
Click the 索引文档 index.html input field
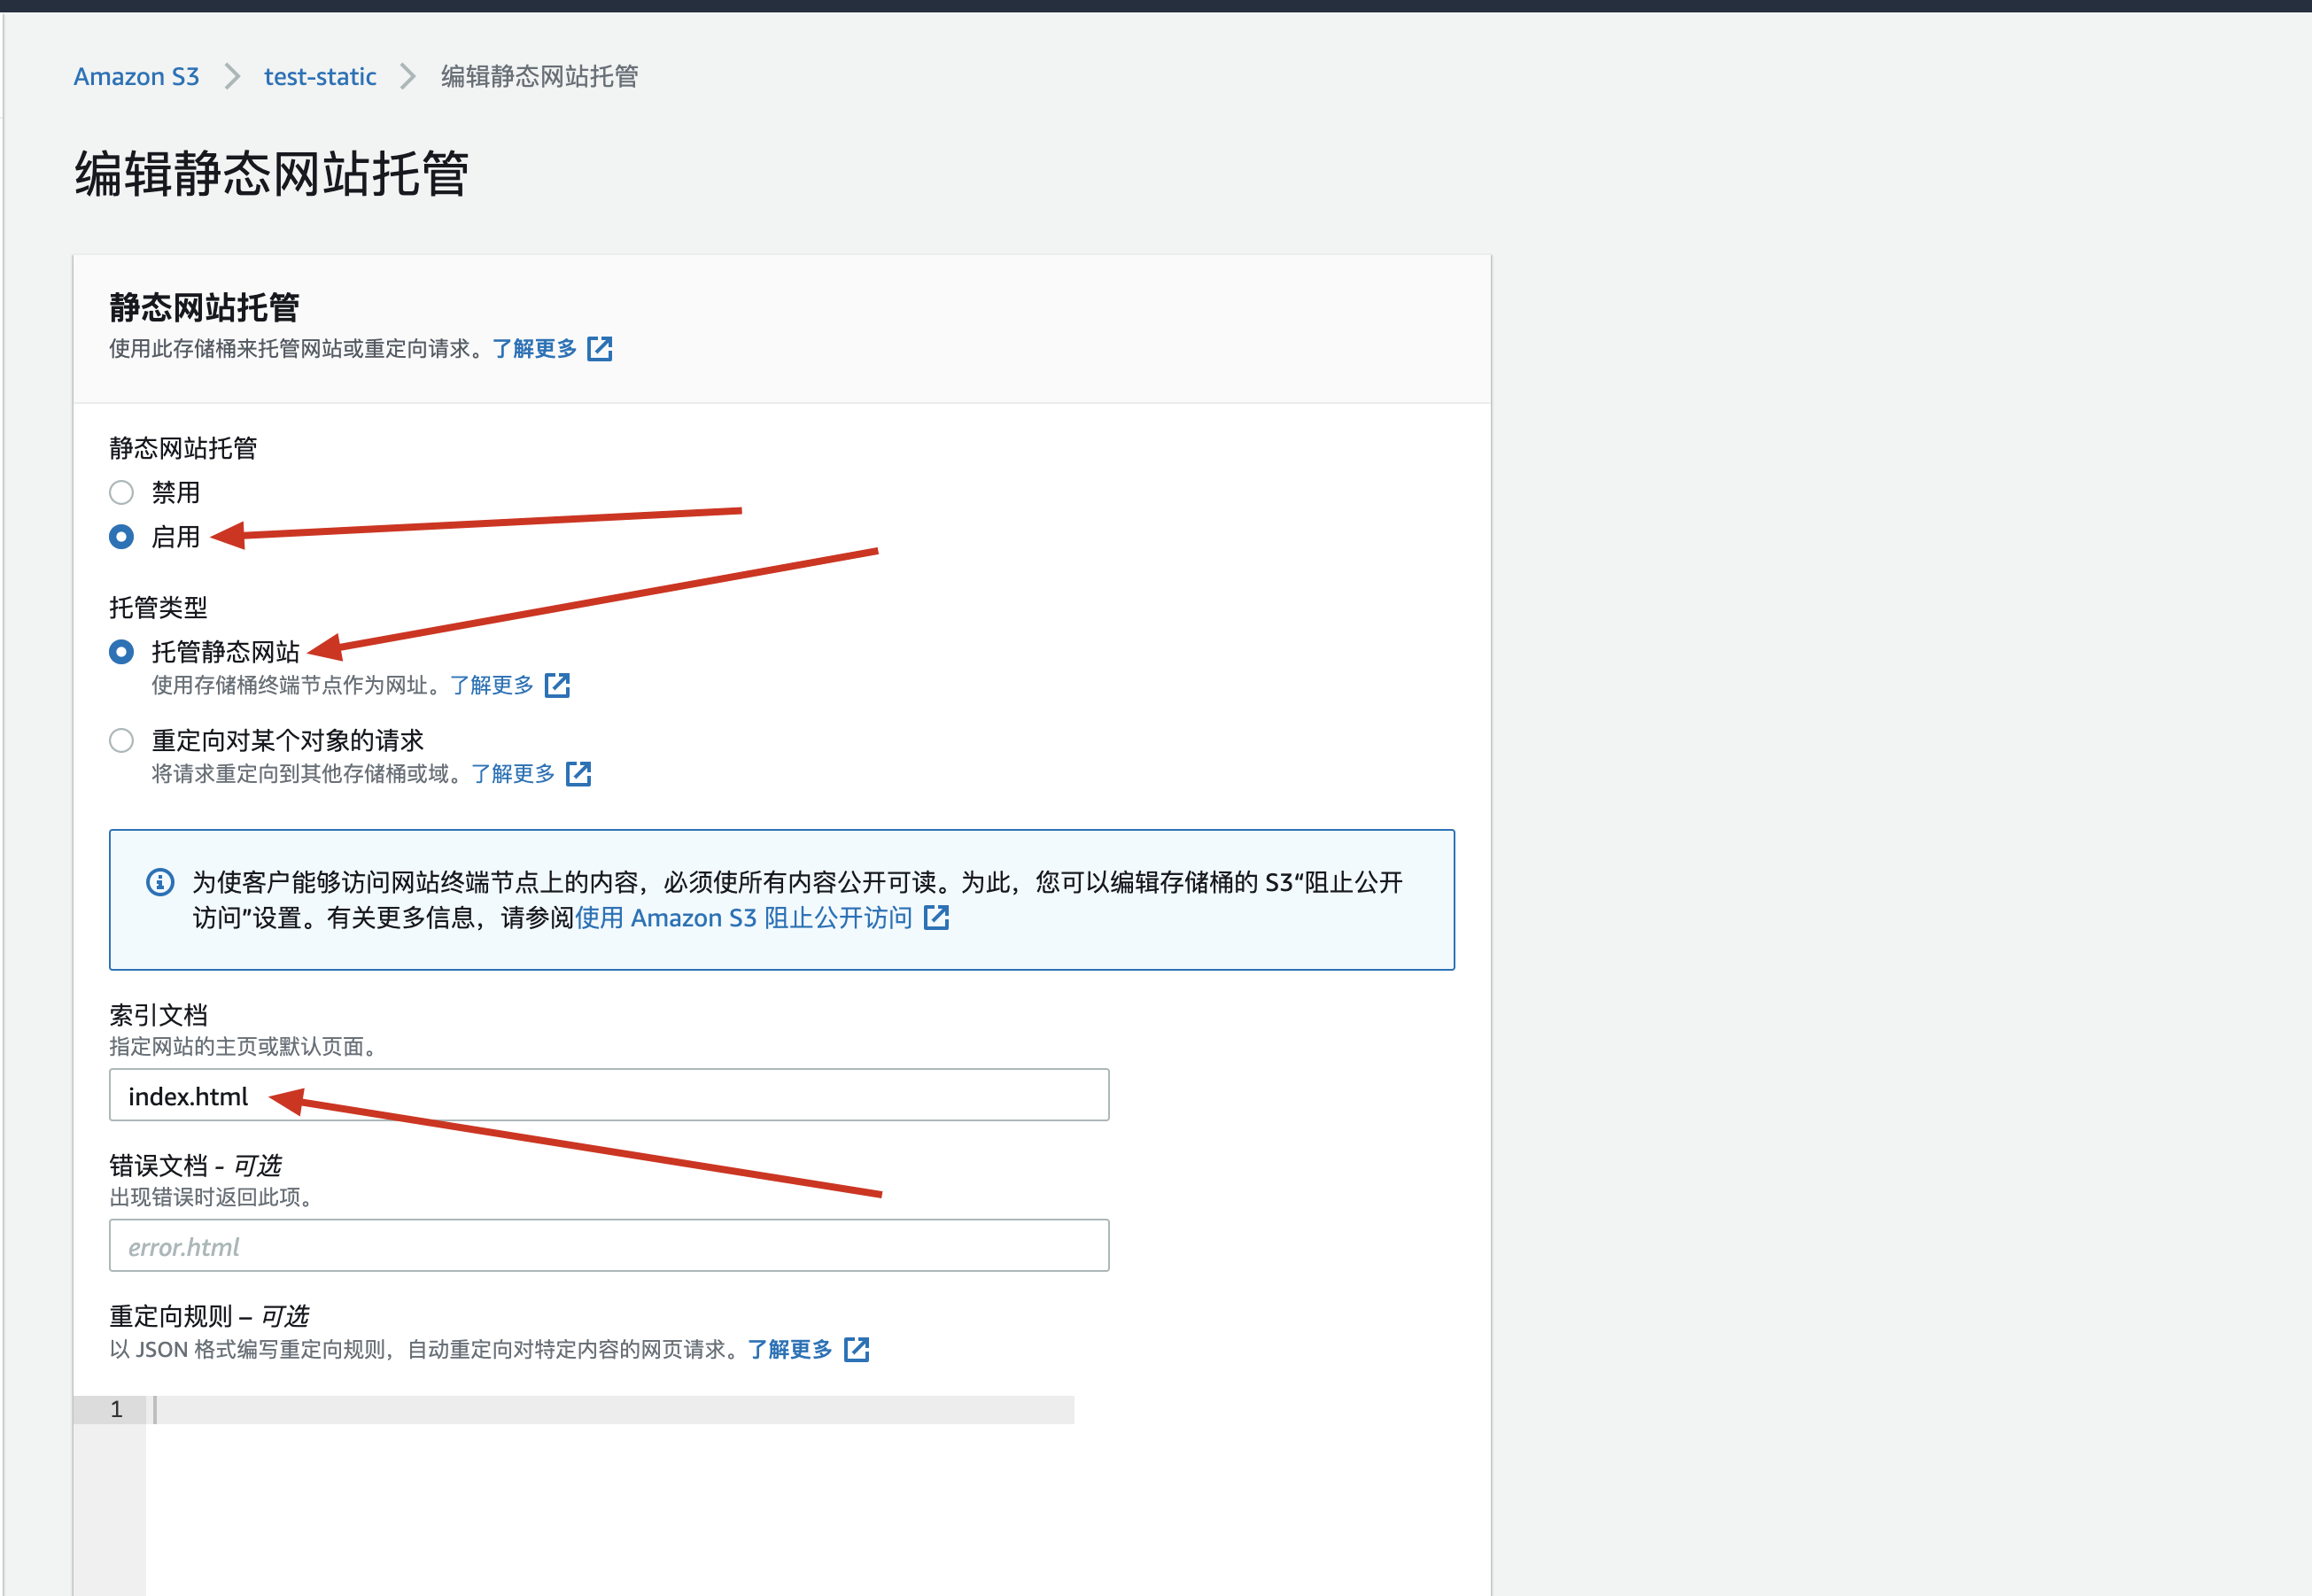[x=608, y=1096]
